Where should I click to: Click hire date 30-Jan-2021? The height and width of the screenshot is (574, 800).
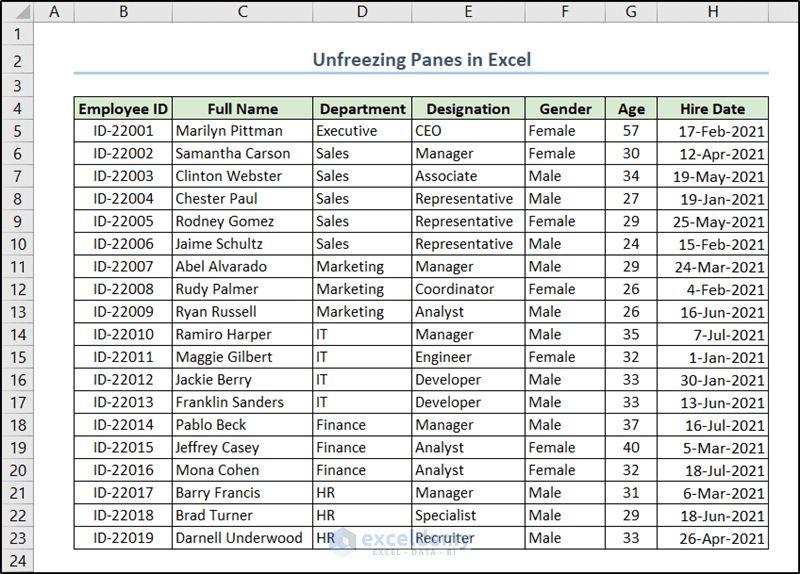click(712, 380)
